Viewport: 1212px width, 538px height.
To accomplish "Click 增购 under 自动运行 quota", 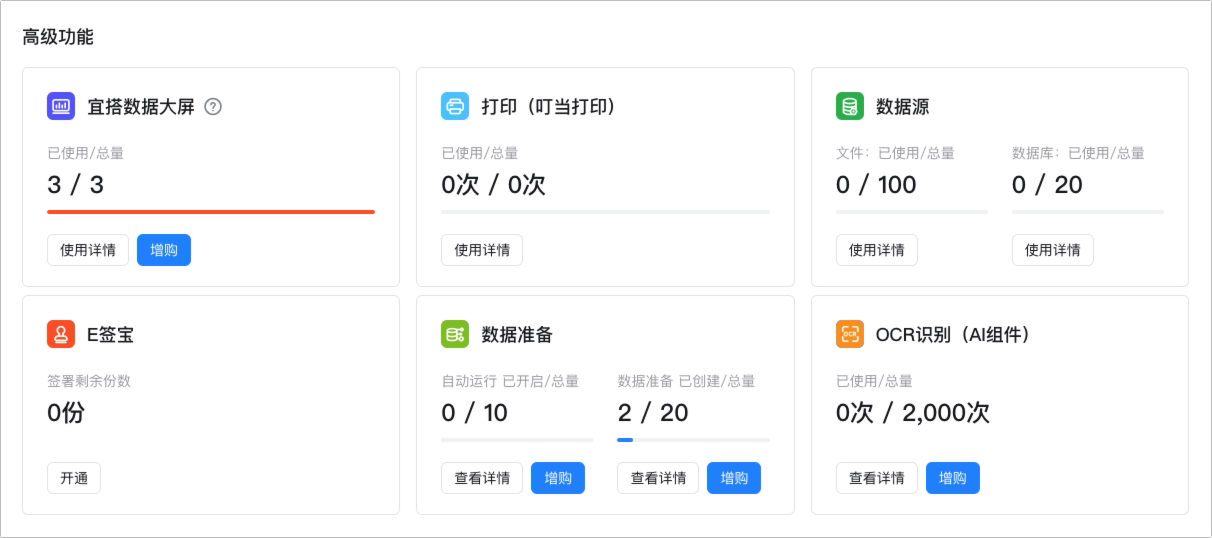I will pyautogui.click(x=558, y=478).
